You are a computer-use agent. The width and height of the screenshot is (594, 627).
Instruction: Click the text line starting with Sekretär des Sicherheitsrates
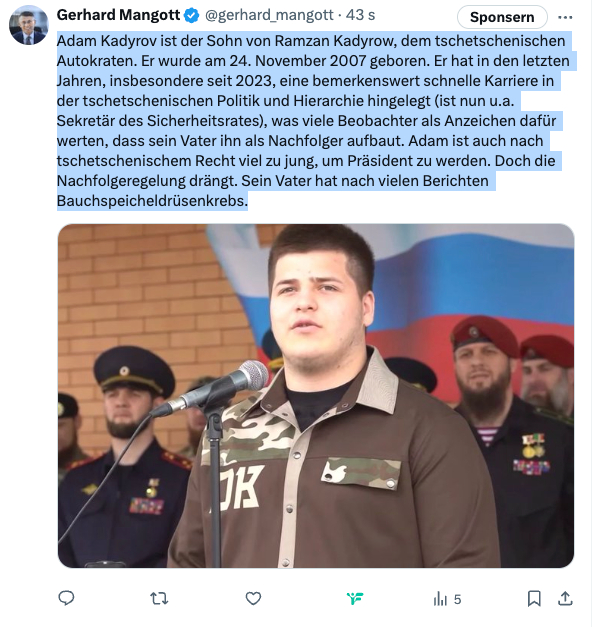(x=306, y=121)
